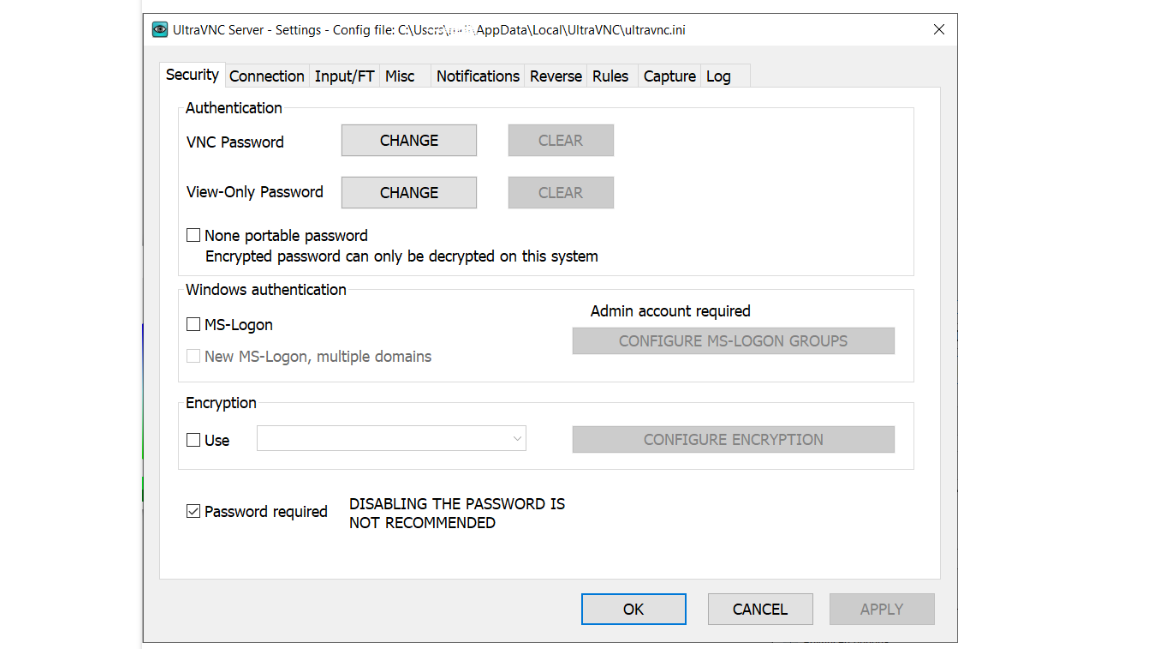The image size is (1165, 649).
Task: Click the APPLY button
Action: point(882,609)
